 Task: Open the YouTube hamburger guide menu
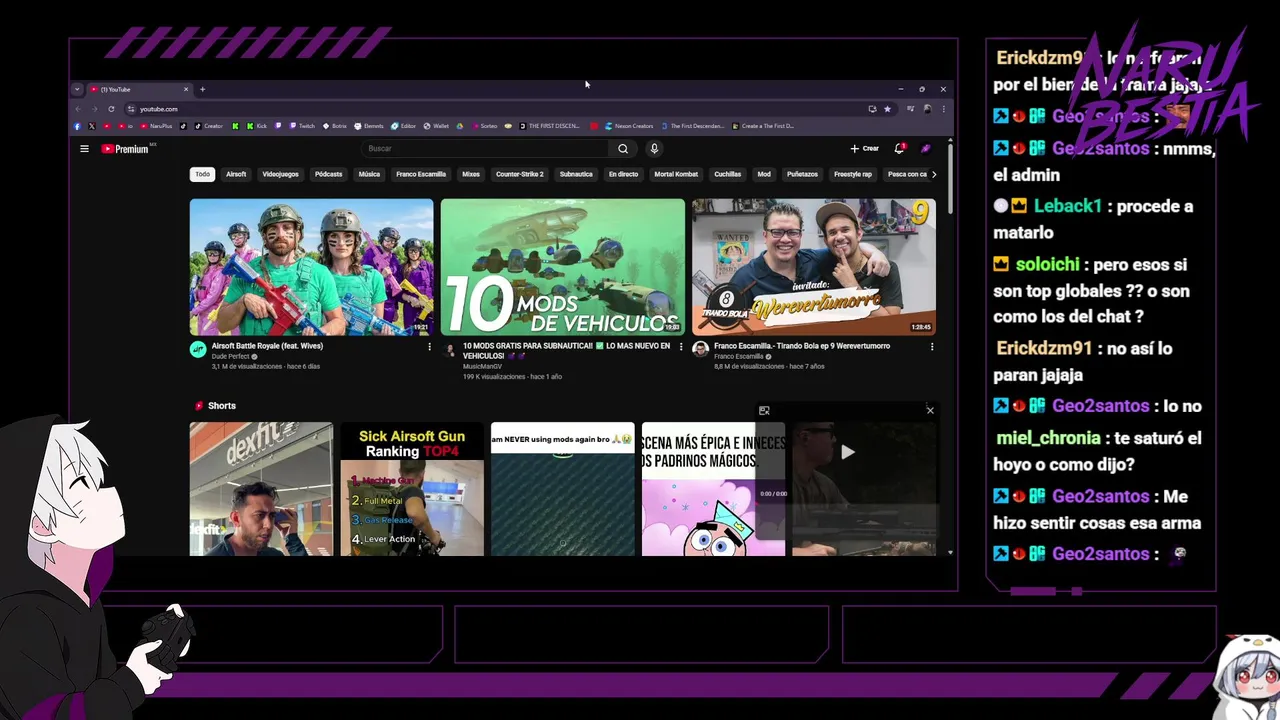click(x=84, y=149)
